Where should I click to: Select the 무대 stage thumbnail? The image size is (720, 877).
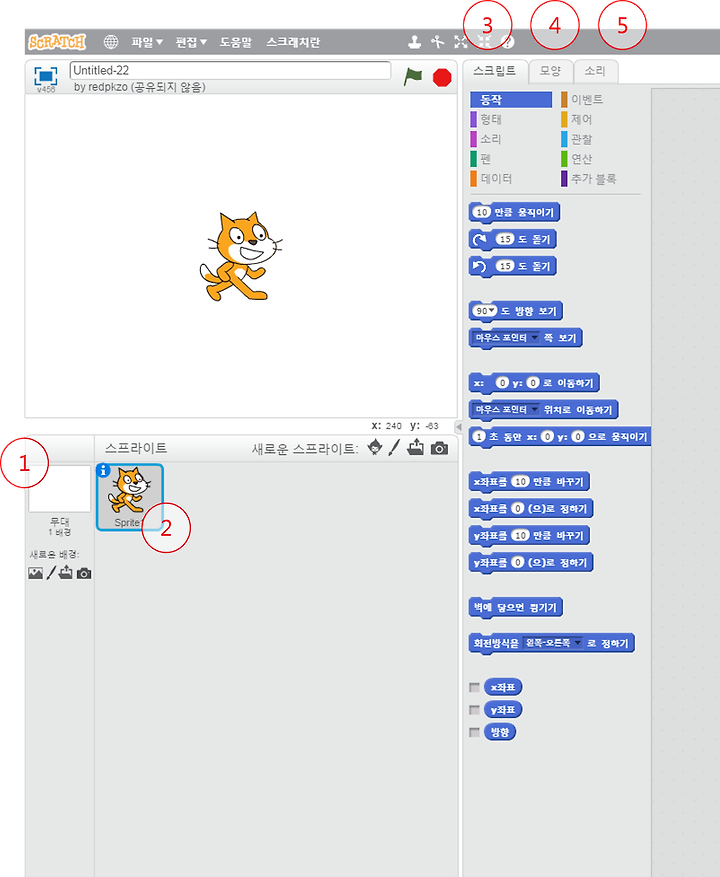pyautogui.click(x=60, y=489)
